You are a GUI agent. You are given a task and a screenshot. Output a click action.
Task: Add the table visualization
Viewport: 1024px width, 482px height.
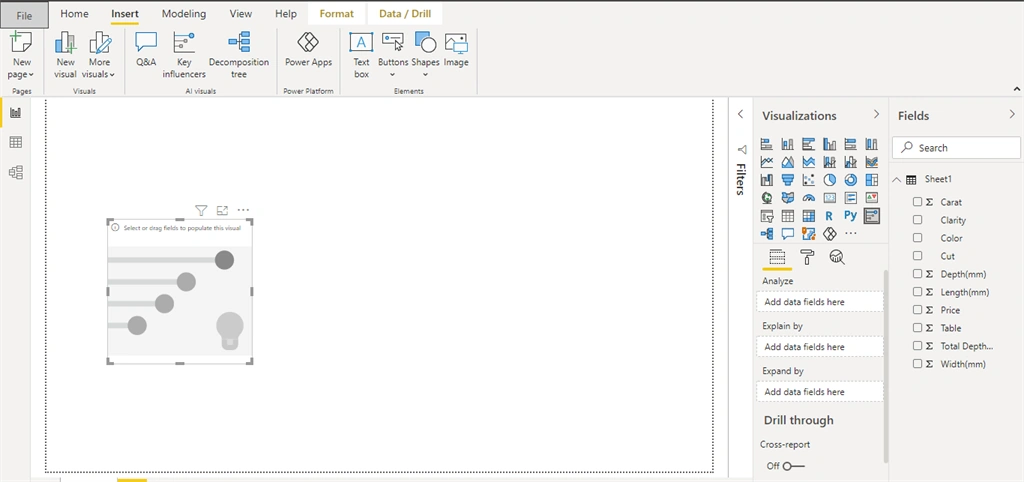click(x=788, y=216)
